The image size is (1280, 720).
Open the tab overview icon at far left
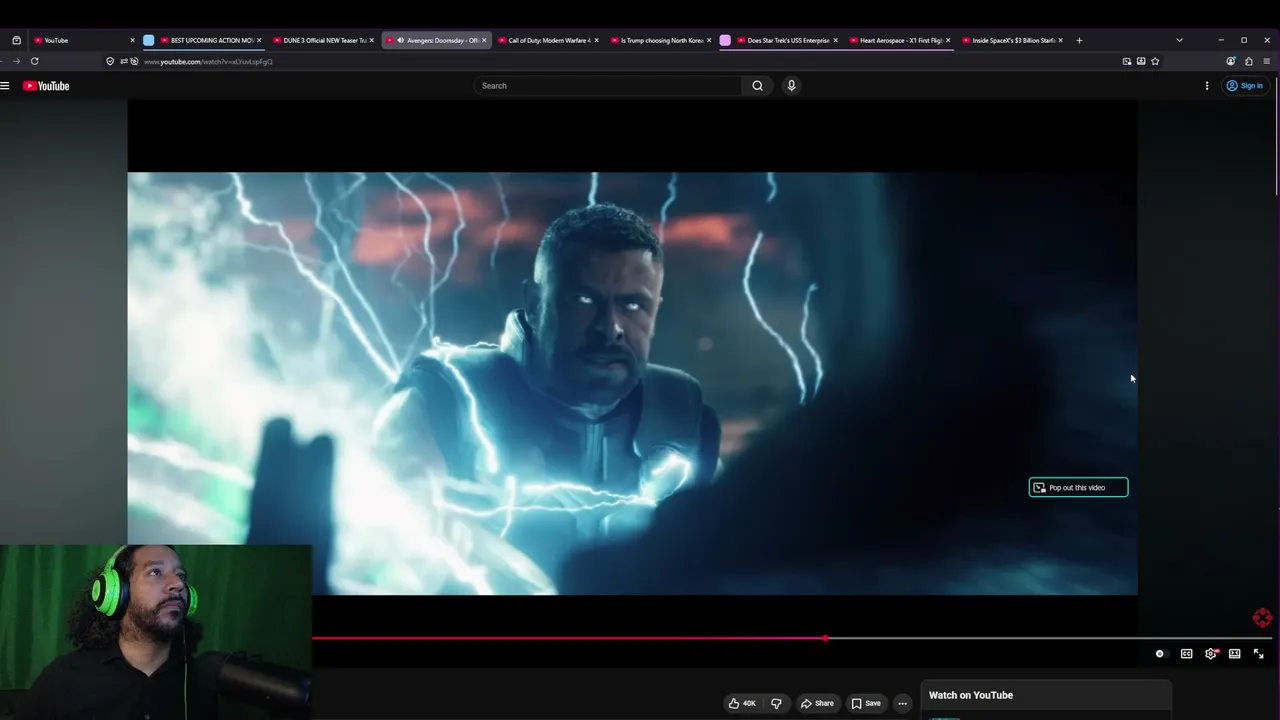(16, 40)
